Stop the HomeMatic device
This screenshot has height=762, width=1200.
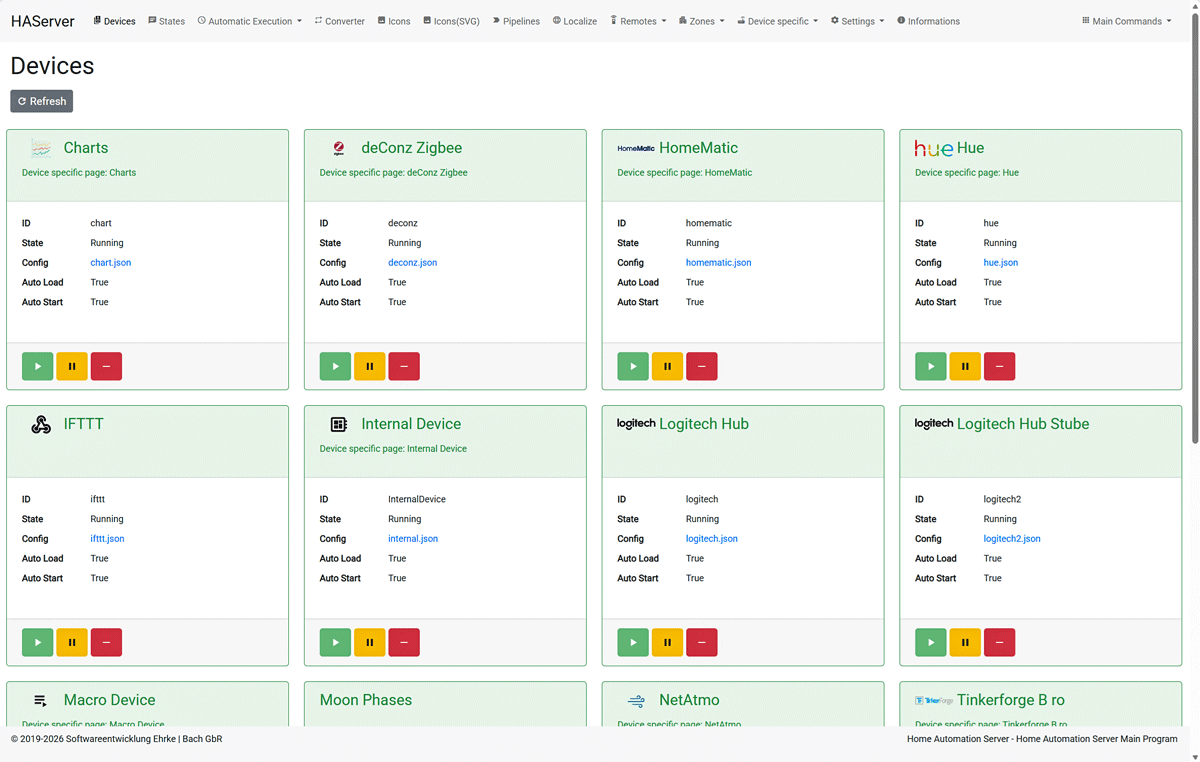coord(701,366)
